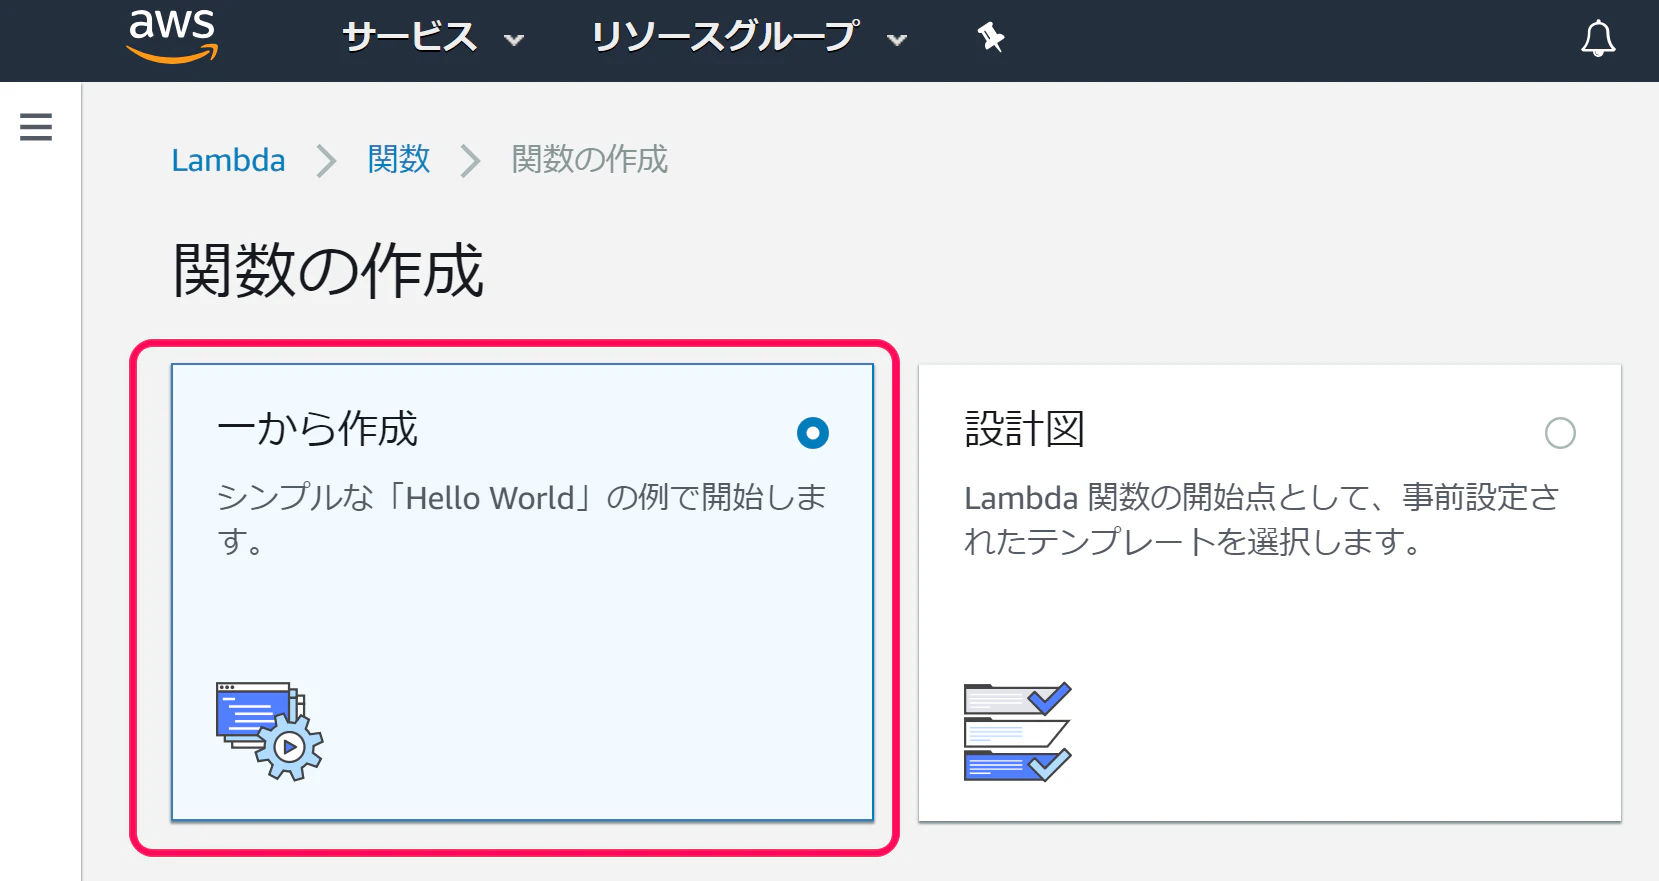Open the hamburger side menu
1659x881 pixels.
[36, 127]
